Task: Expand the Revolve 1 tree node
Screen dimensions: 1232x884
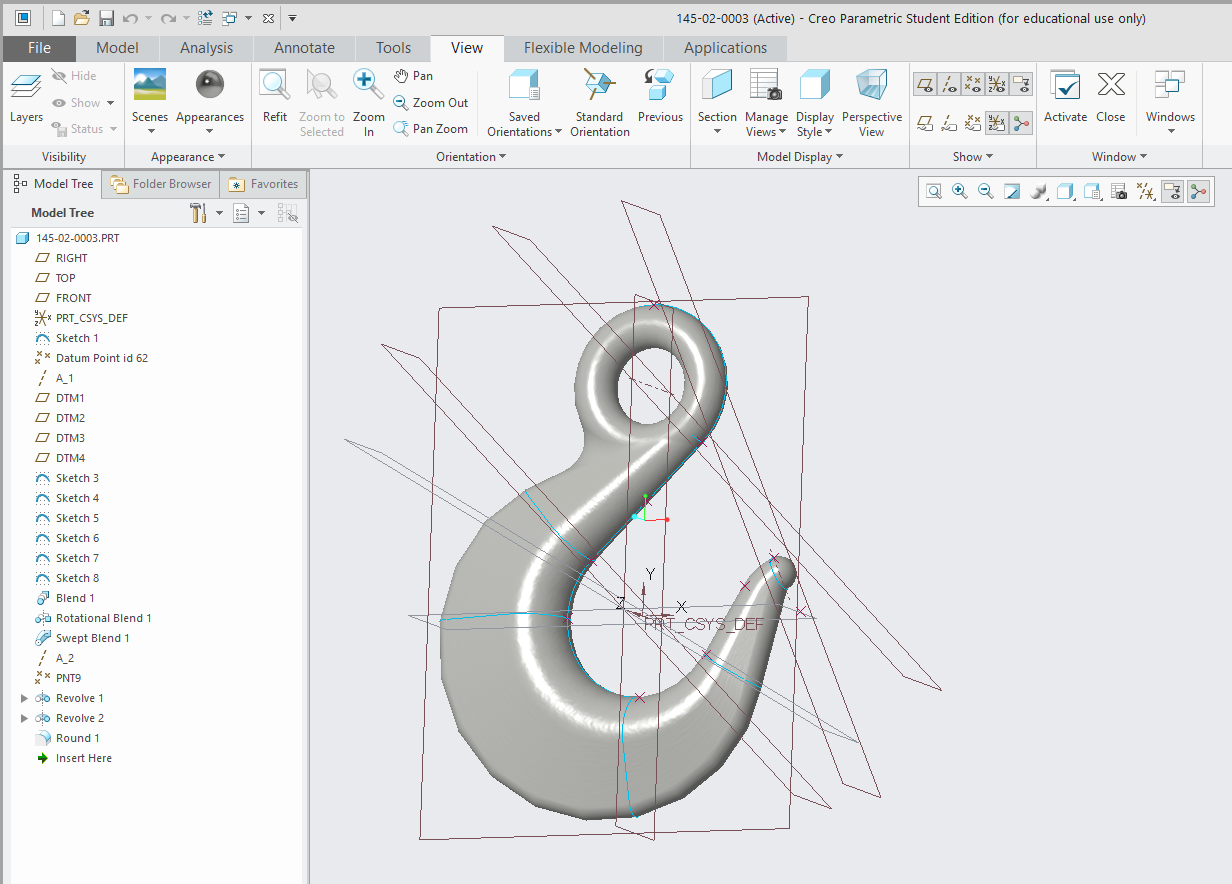Action: pos(24,698)
